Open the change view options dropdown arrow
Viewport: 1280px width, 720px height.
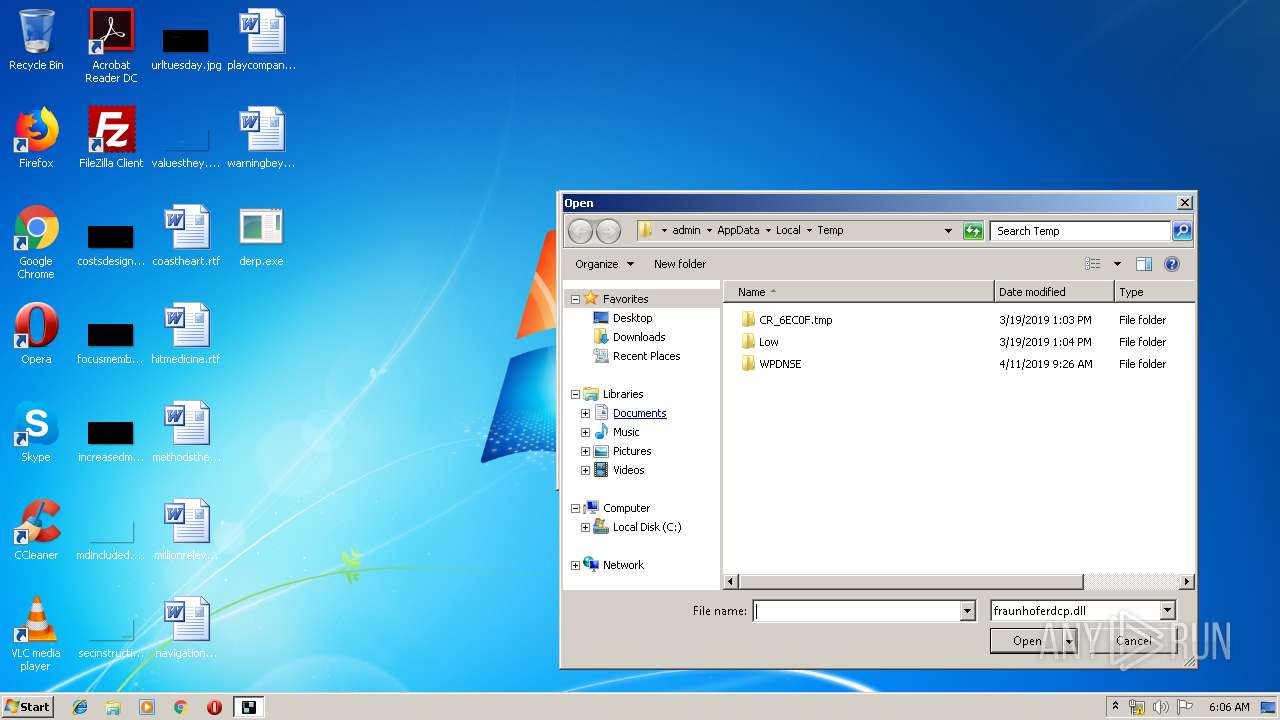click(x=1117, y=264)
